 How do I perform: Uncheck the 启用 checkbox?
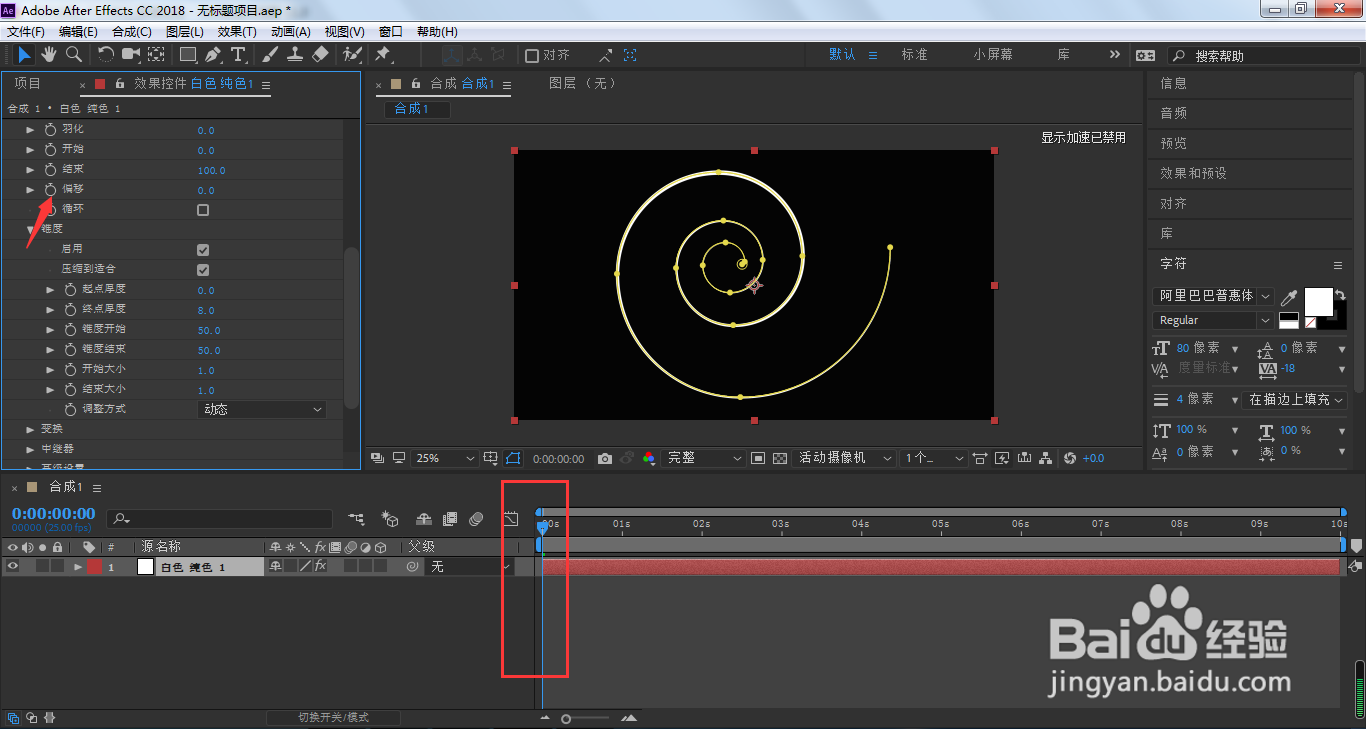coord(203,250)
